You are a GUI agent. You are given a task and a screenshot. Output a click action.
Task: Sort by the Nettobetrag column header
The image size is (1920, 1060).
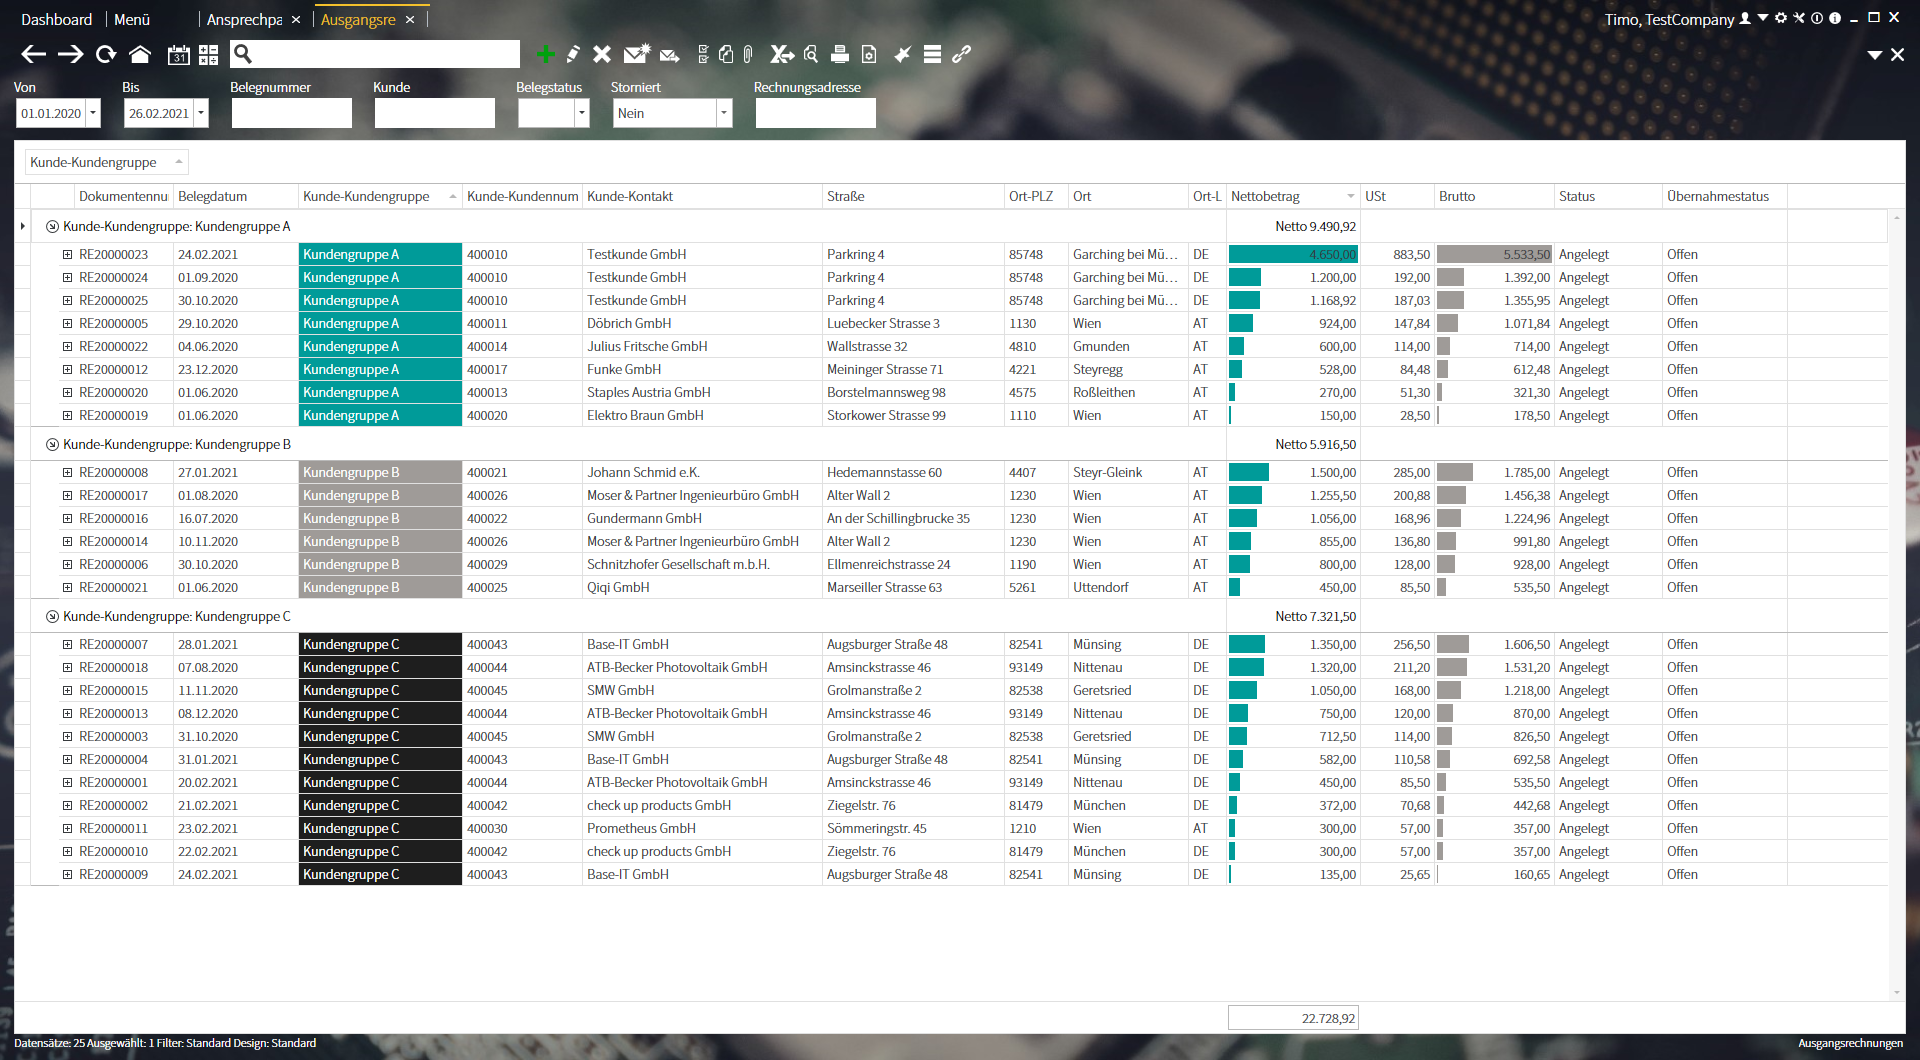click(x=1292, y=197)
